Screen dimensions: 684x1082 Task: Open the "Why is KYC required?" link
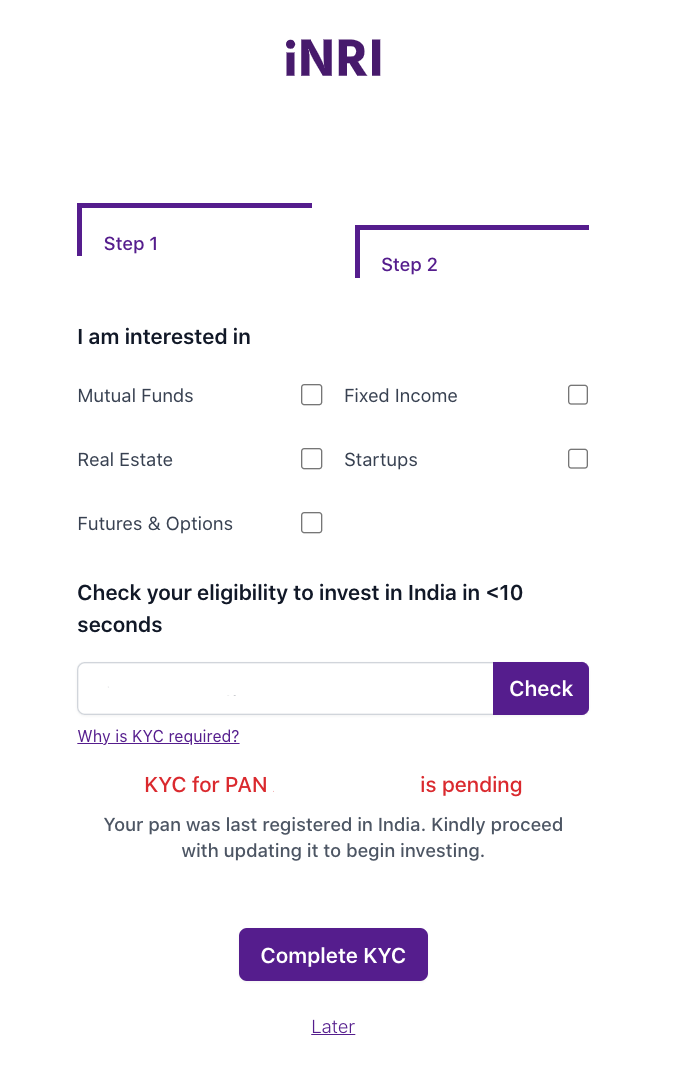pyautogui.click(x=158, y=736)
